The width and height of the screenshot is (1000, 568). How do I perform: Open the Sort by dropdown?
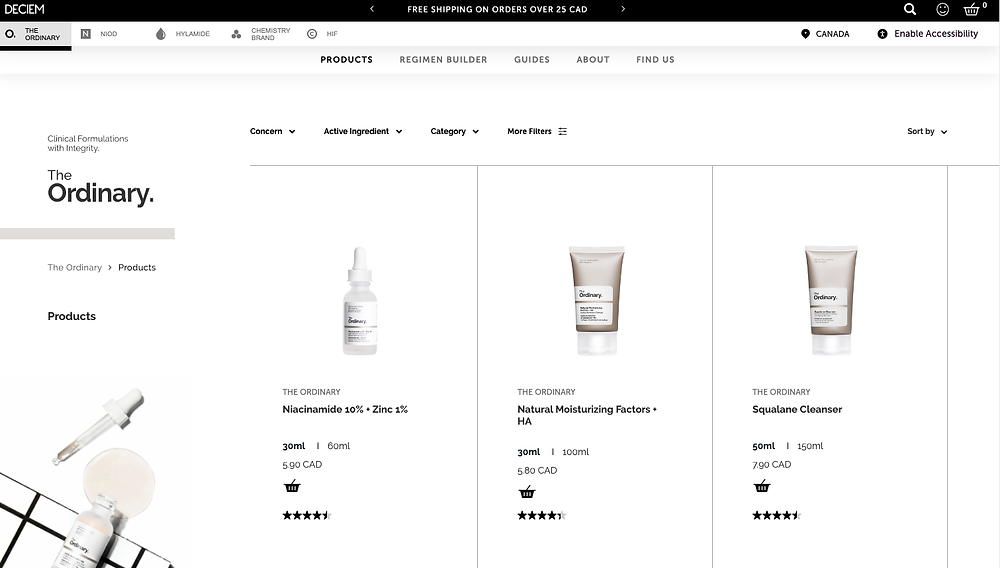(x=927, y=131)
